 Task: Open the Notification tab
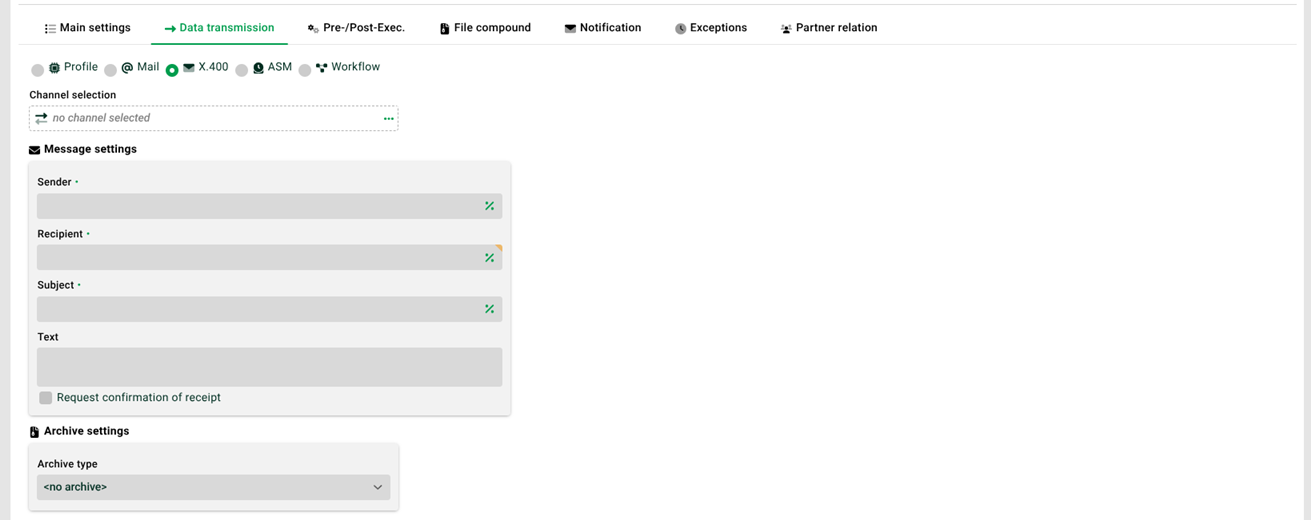[x=602, y=28]
